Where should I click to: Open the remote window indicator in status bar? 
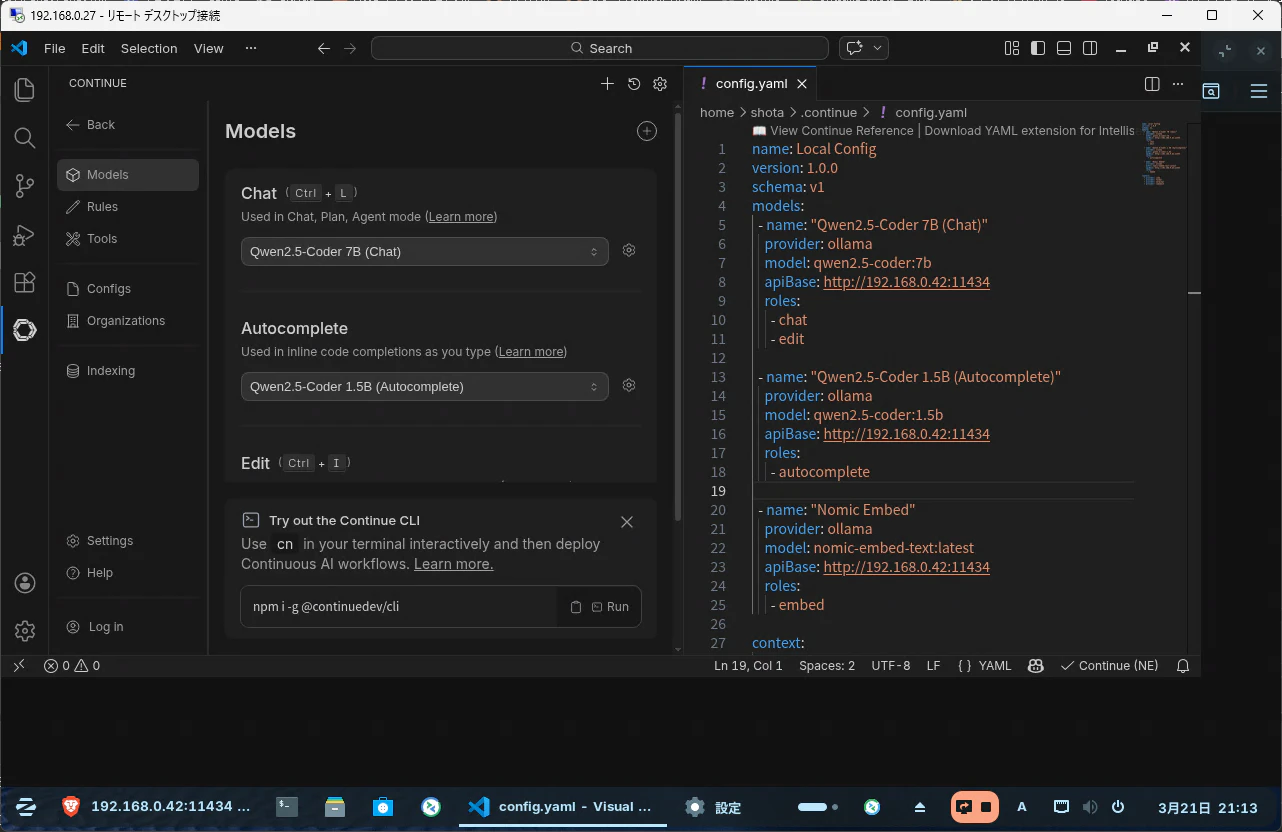pyautogui.click(x=19, y=666)
